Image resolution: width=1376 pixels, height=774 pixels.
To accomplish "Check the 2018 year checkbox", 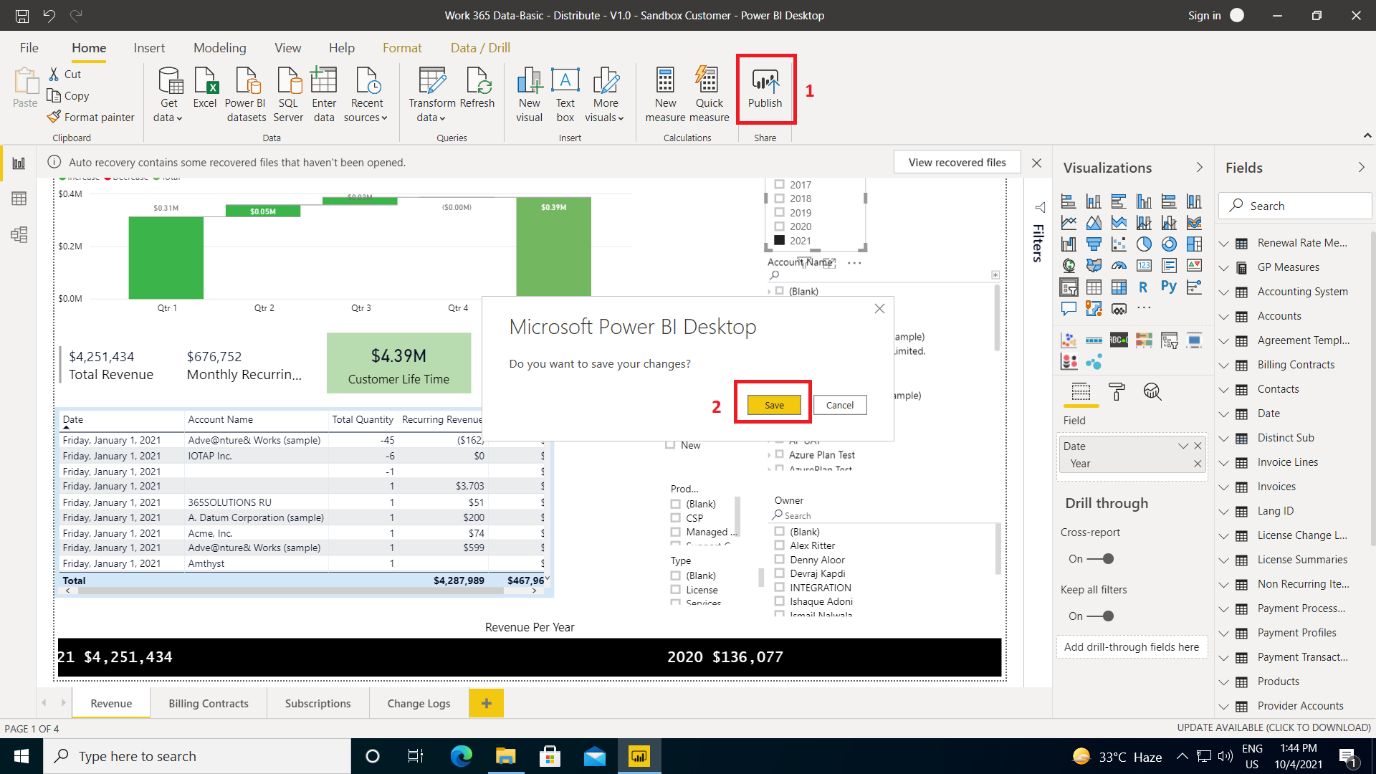I will [x=779, y=199].
